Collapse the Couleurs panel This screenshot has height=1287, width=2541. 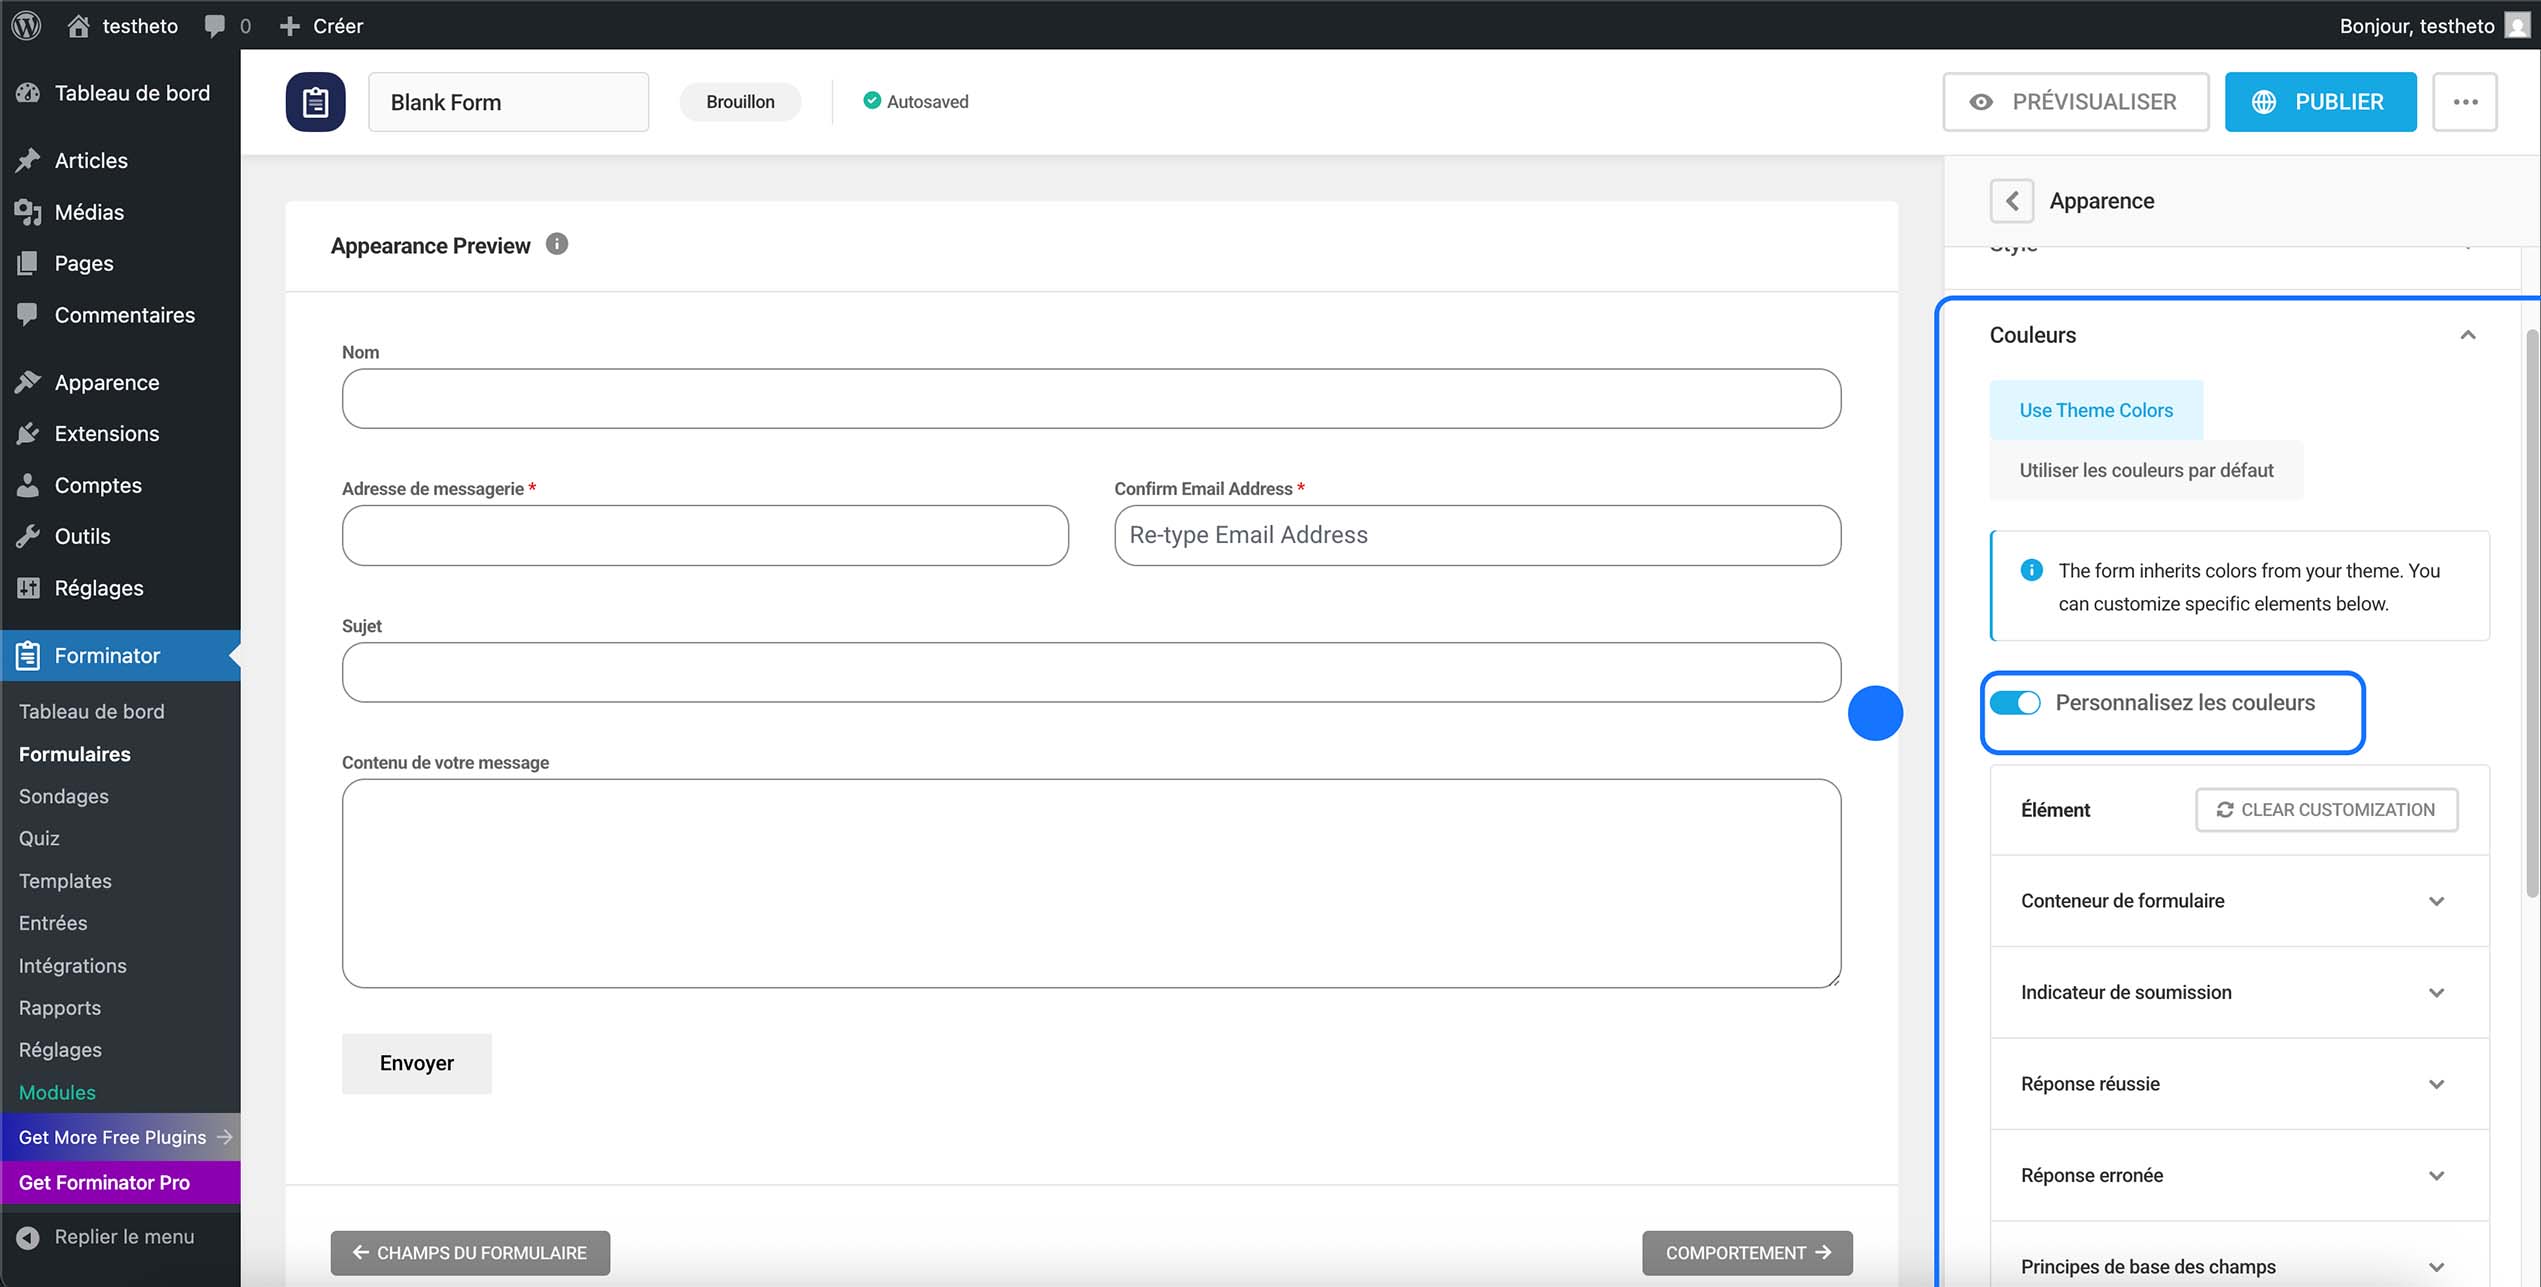pos(2468,334)
